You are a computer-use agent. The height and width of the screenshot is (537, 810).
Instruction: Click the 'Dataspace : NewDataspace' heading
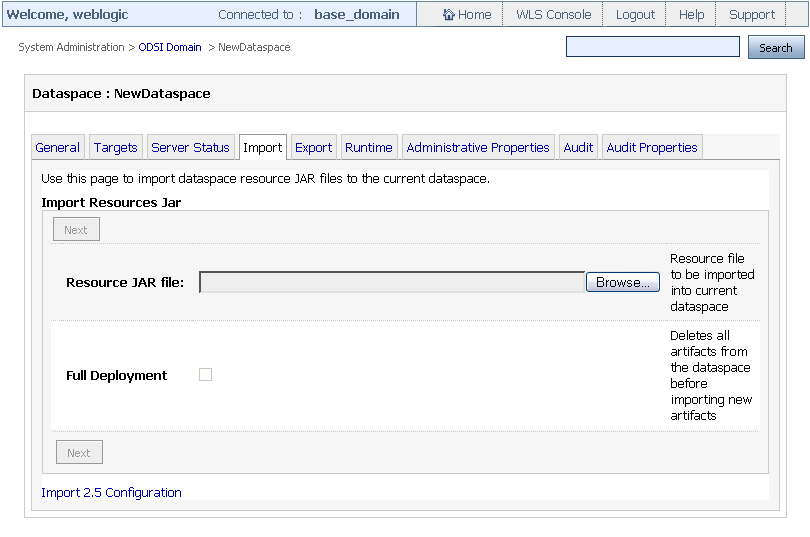[x=121, y=93]
